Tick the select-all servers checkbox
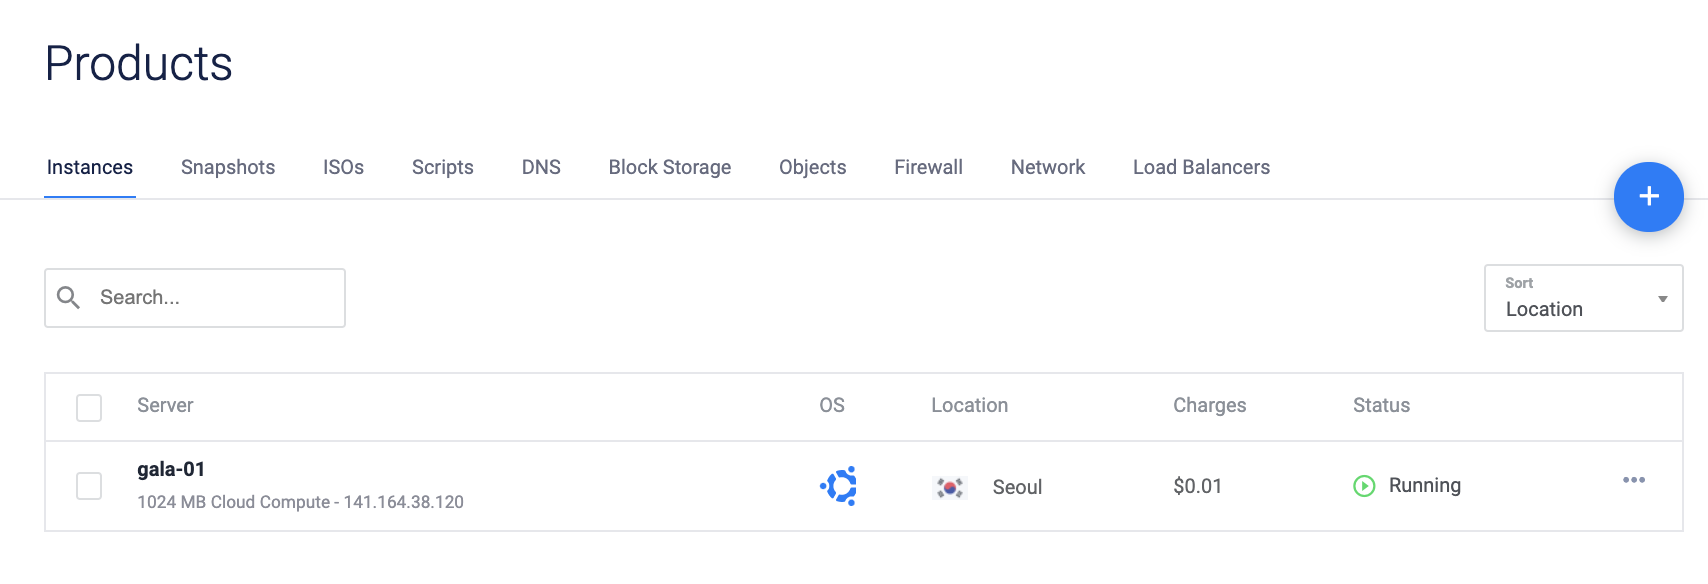1708x584 pixels. (x=89, y=407)
